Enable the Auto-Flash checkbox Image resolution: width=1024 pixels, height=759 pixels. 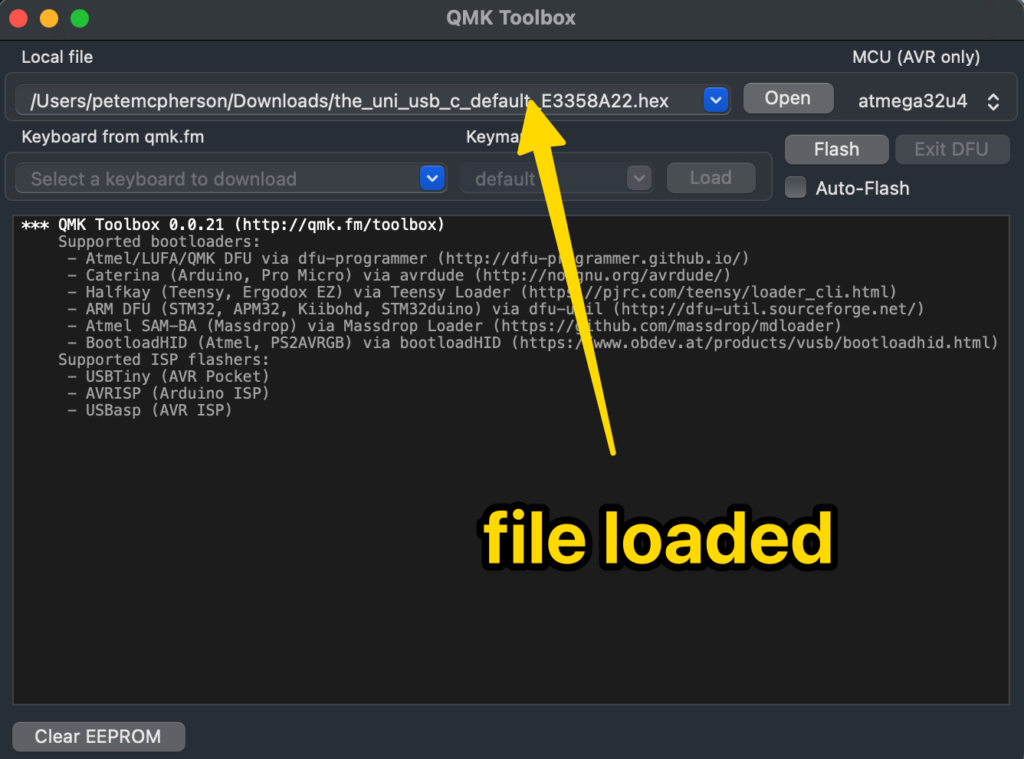(795, 187)
